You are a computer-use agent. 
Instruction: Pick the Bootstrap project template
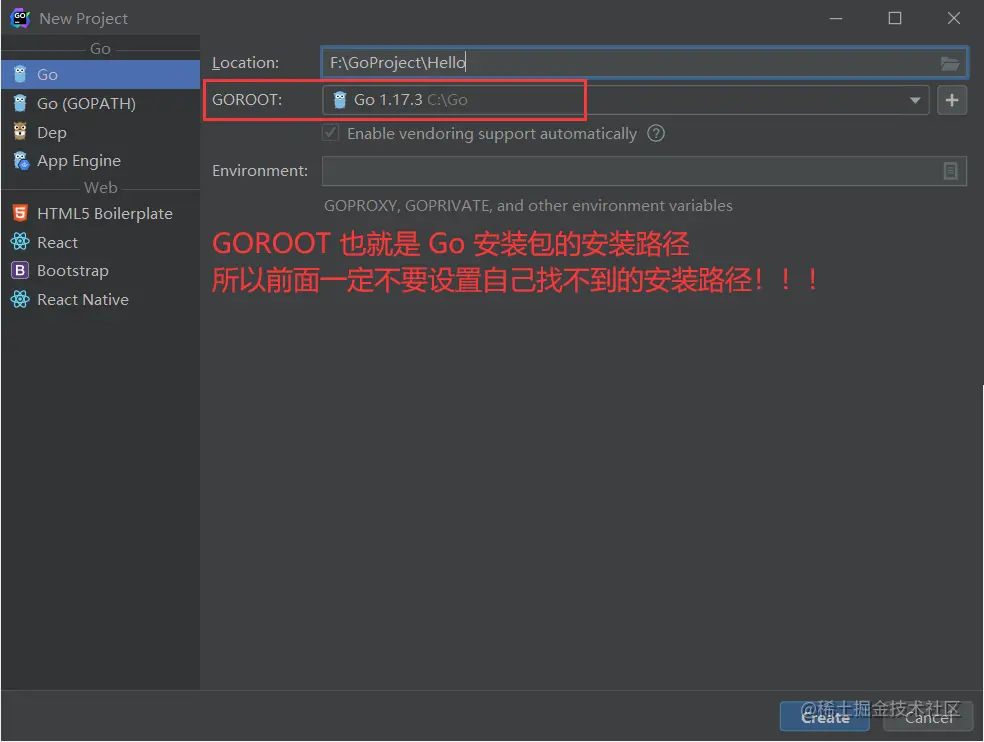click(x=100, y=271)
